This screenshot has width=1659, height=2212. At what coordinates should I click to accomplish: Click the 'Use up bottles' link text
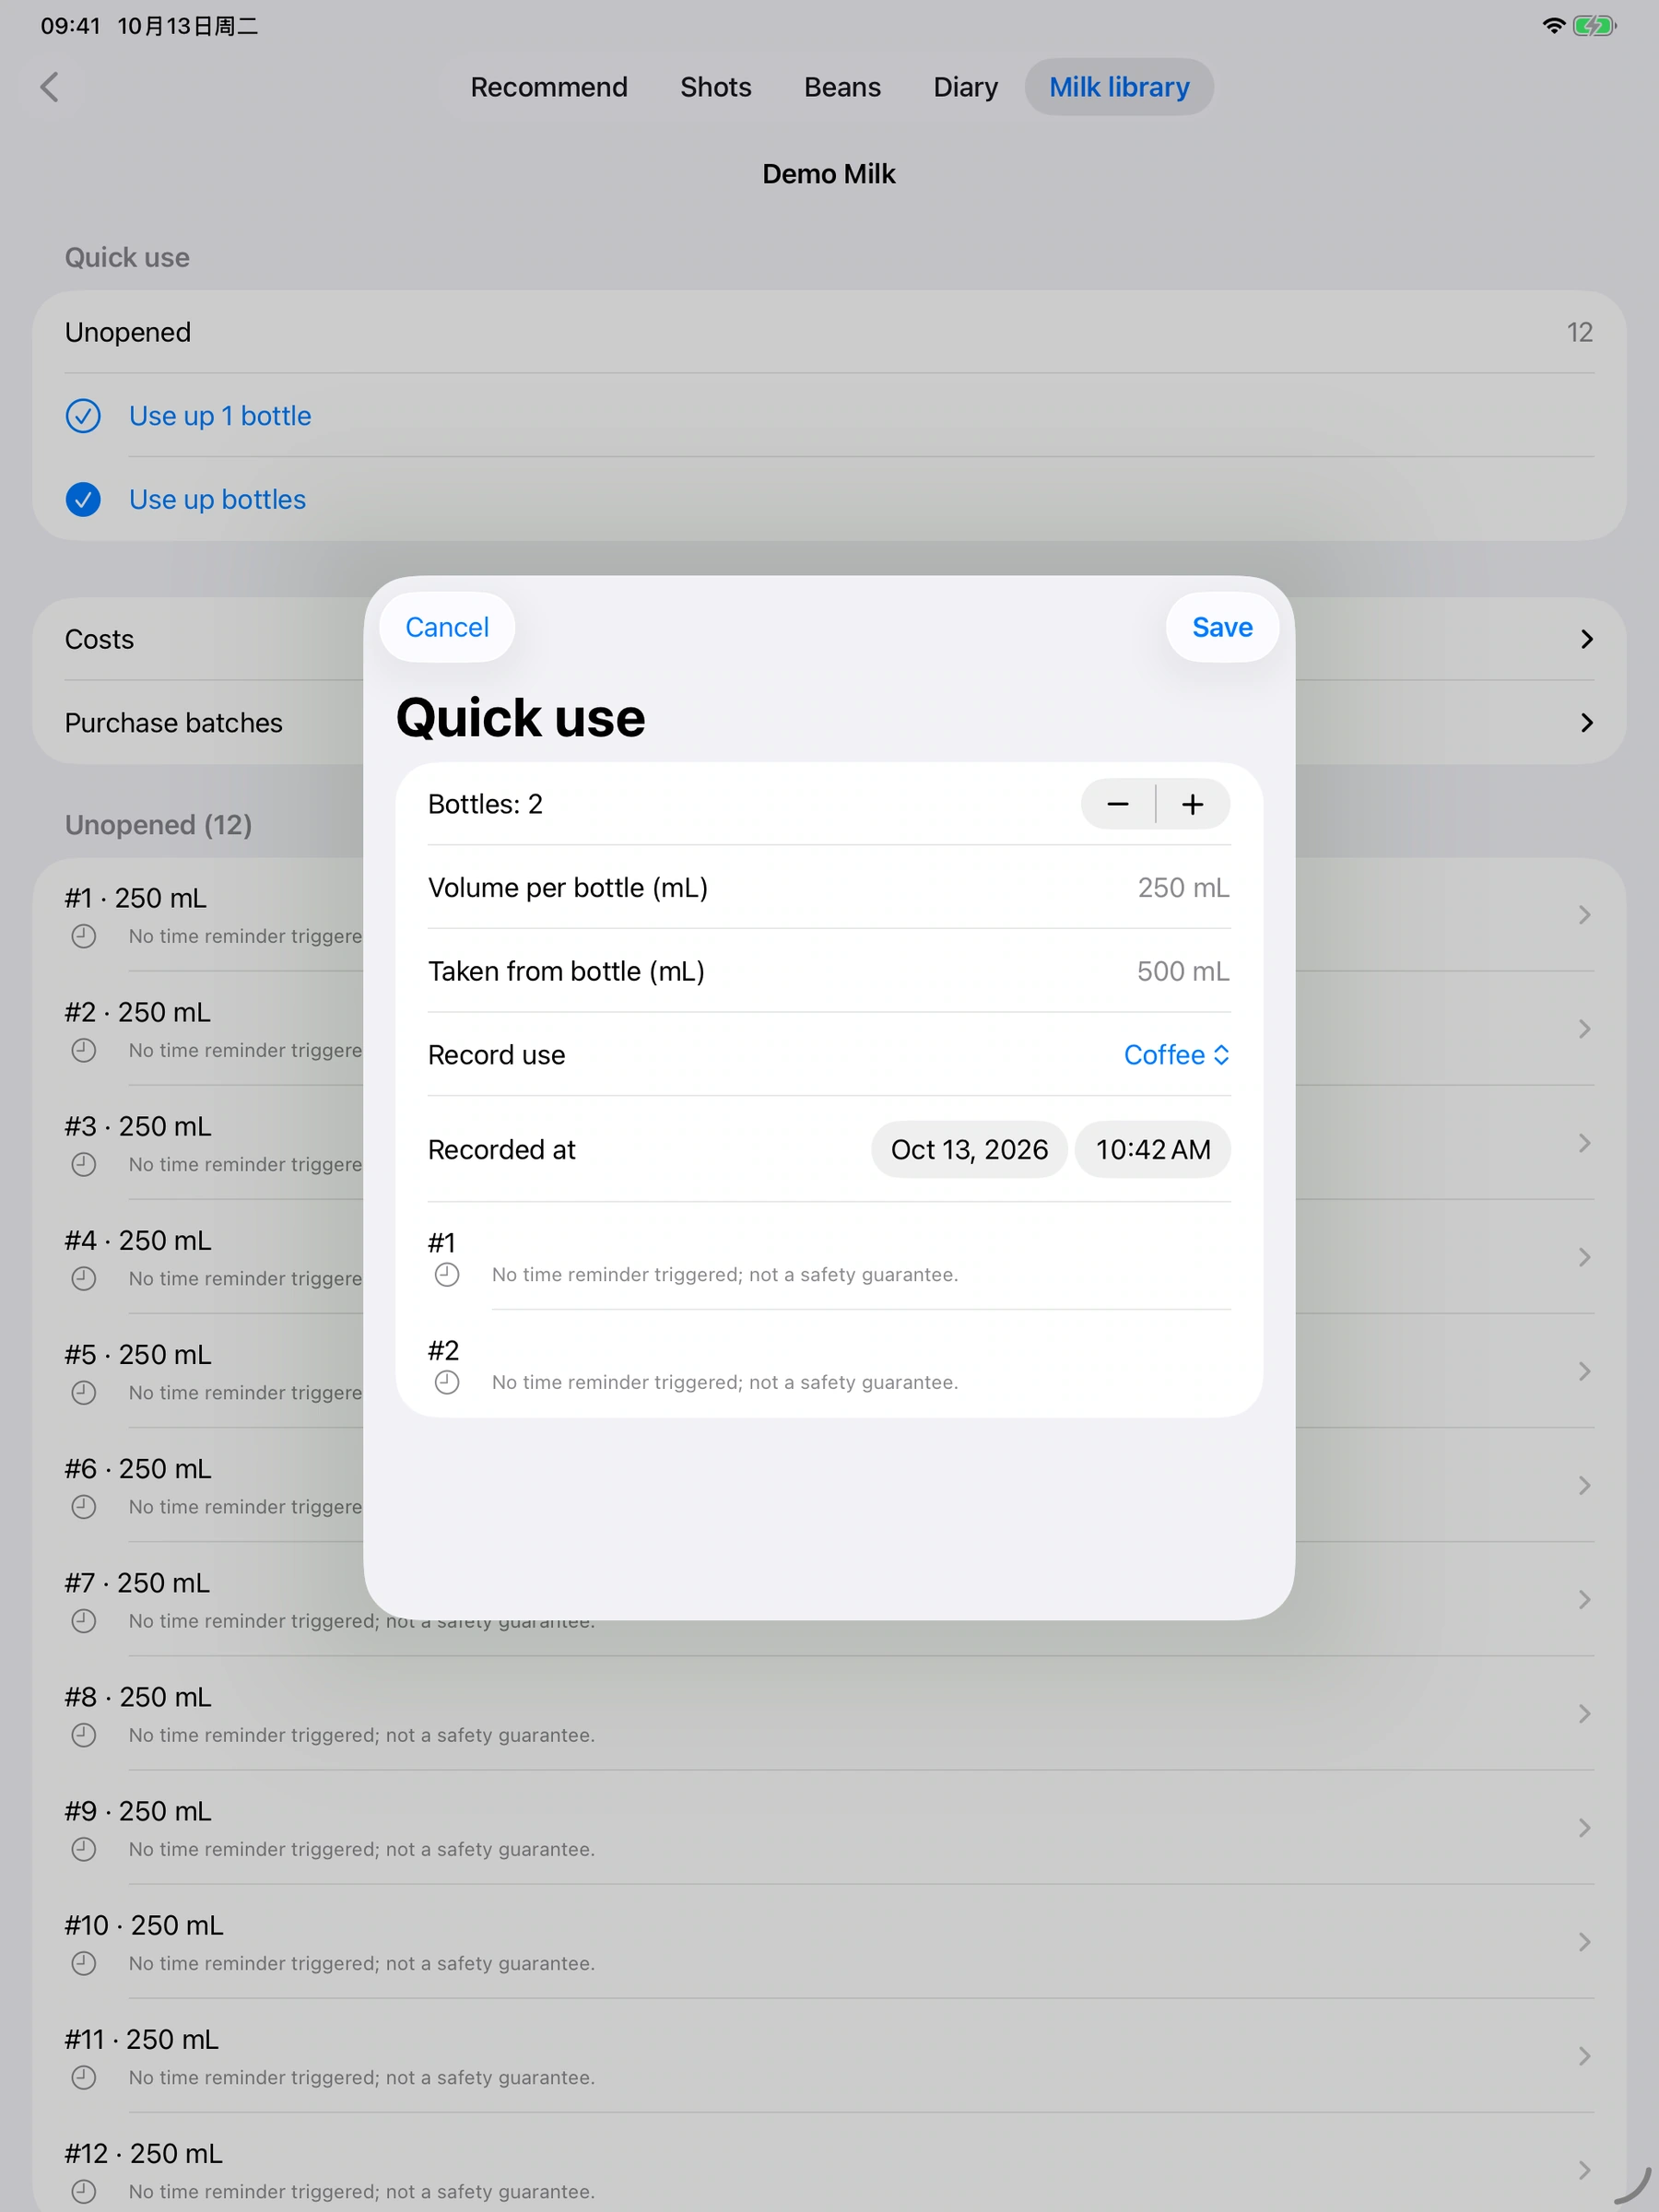(217, 499)
